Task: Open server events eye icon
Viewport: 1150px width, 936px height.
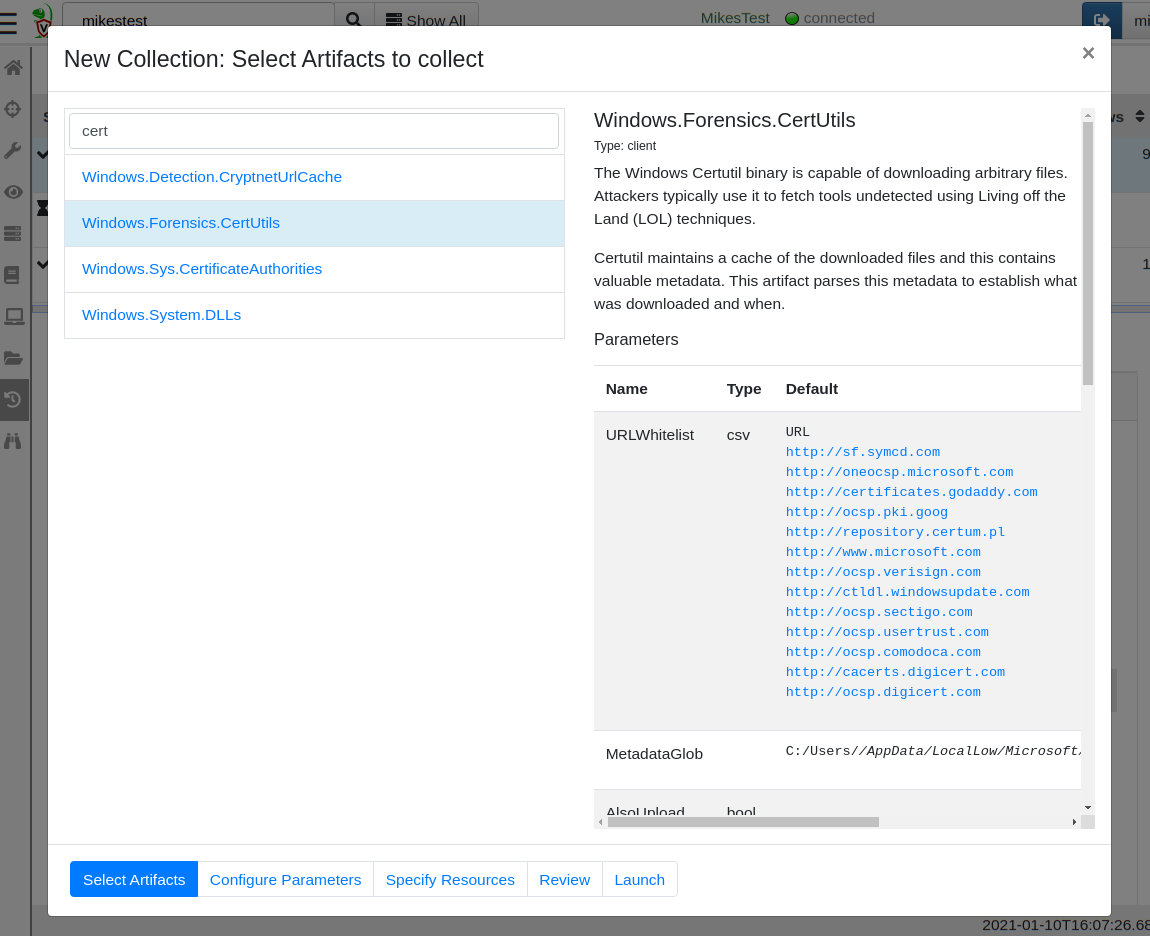Action: click(x=14, y=192)
